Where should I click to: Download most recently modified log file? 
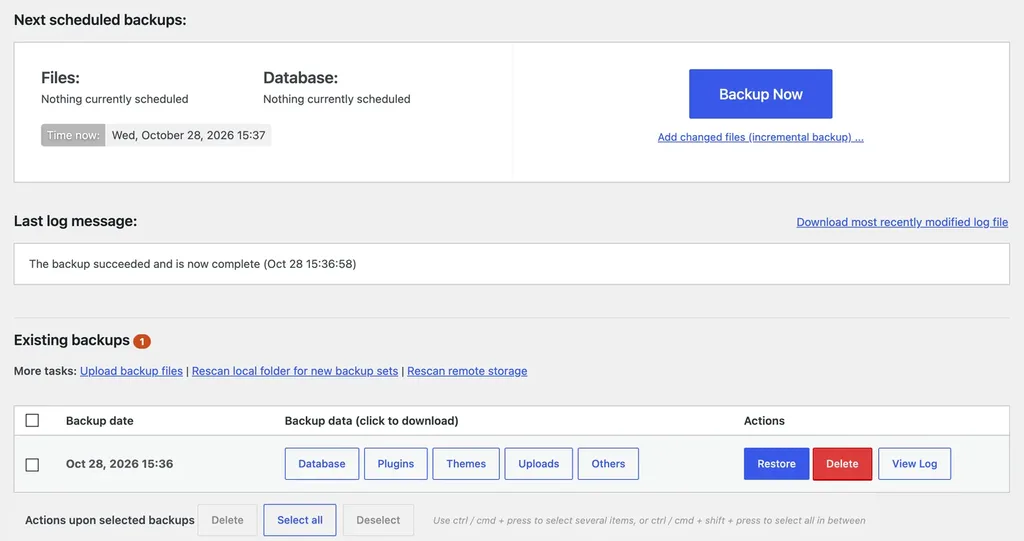tap(902, 222)
